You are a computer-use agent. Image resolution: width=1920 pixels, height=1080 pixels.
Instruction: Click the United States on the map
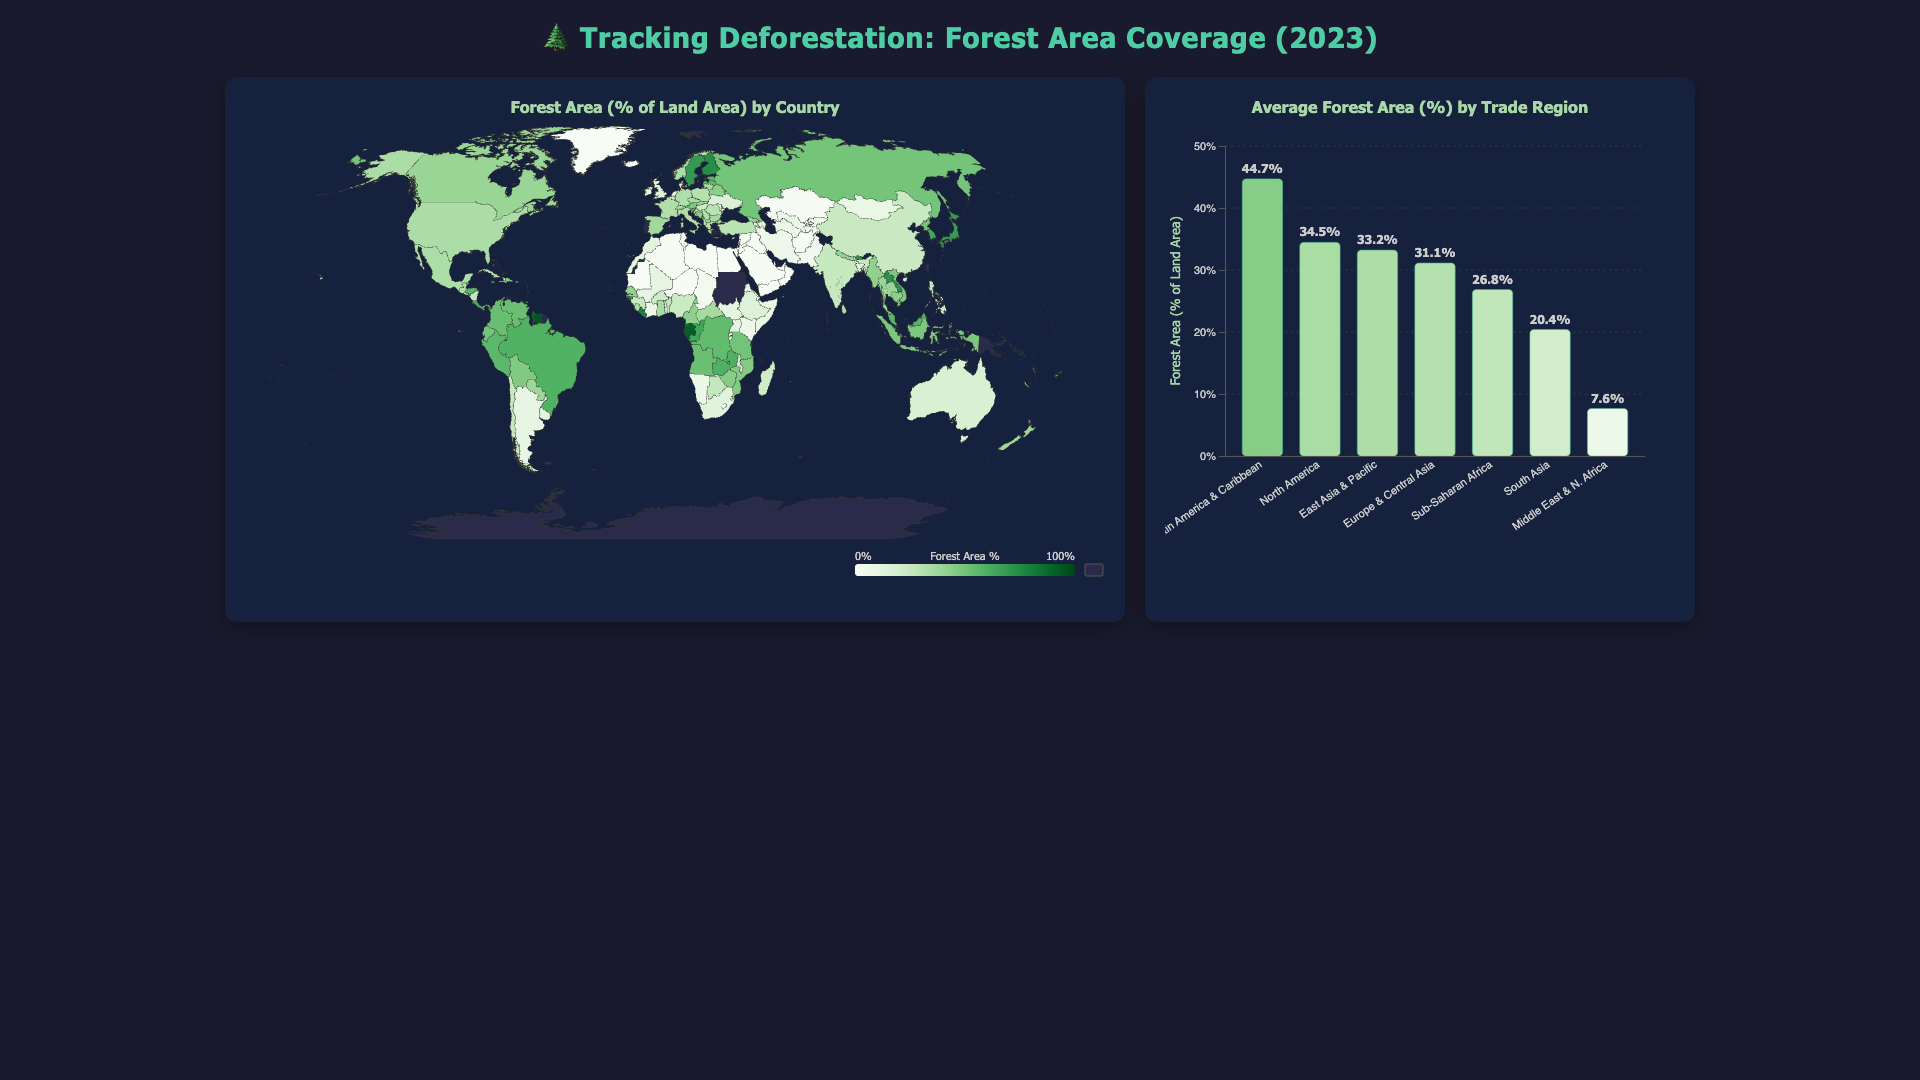pyautogui.click(x=455, y=225)
